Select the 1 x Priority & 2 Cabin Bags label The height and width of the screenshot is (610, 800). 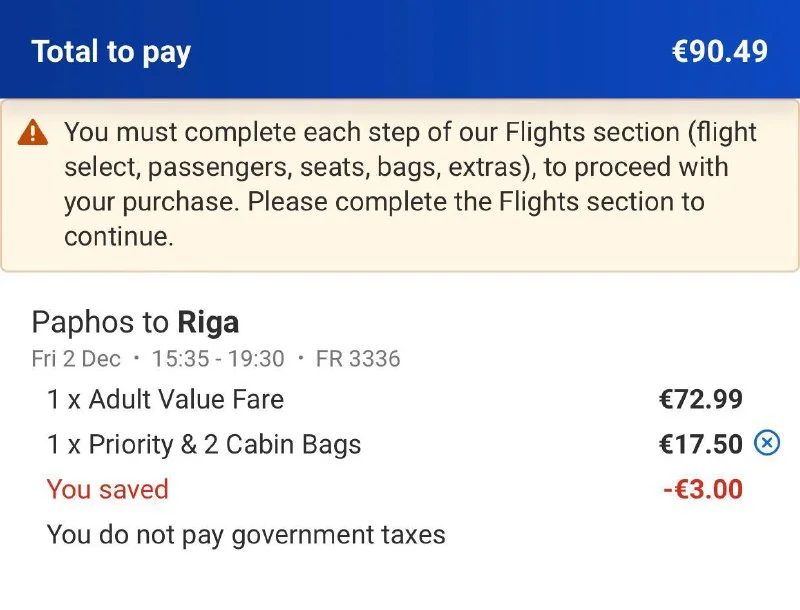pyautogui.click(x=204, y=445)
